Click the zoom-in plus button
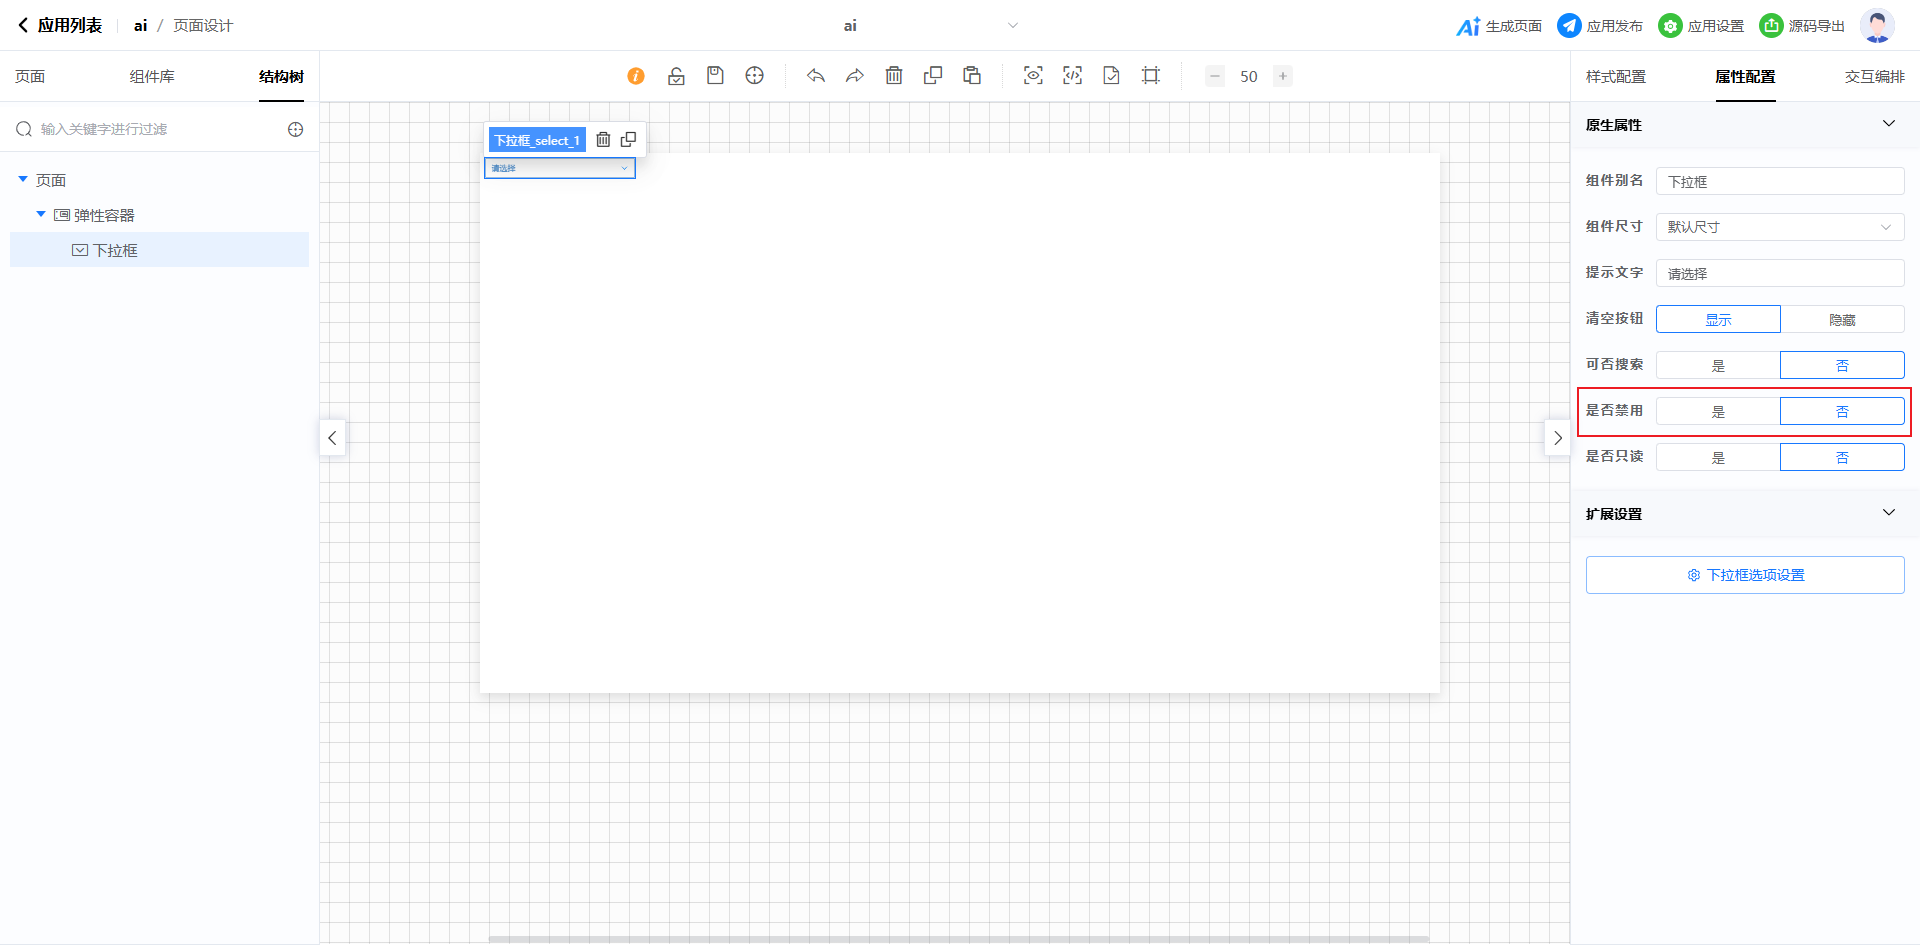The image size is (1920, 945). [x=1282, y=76]
